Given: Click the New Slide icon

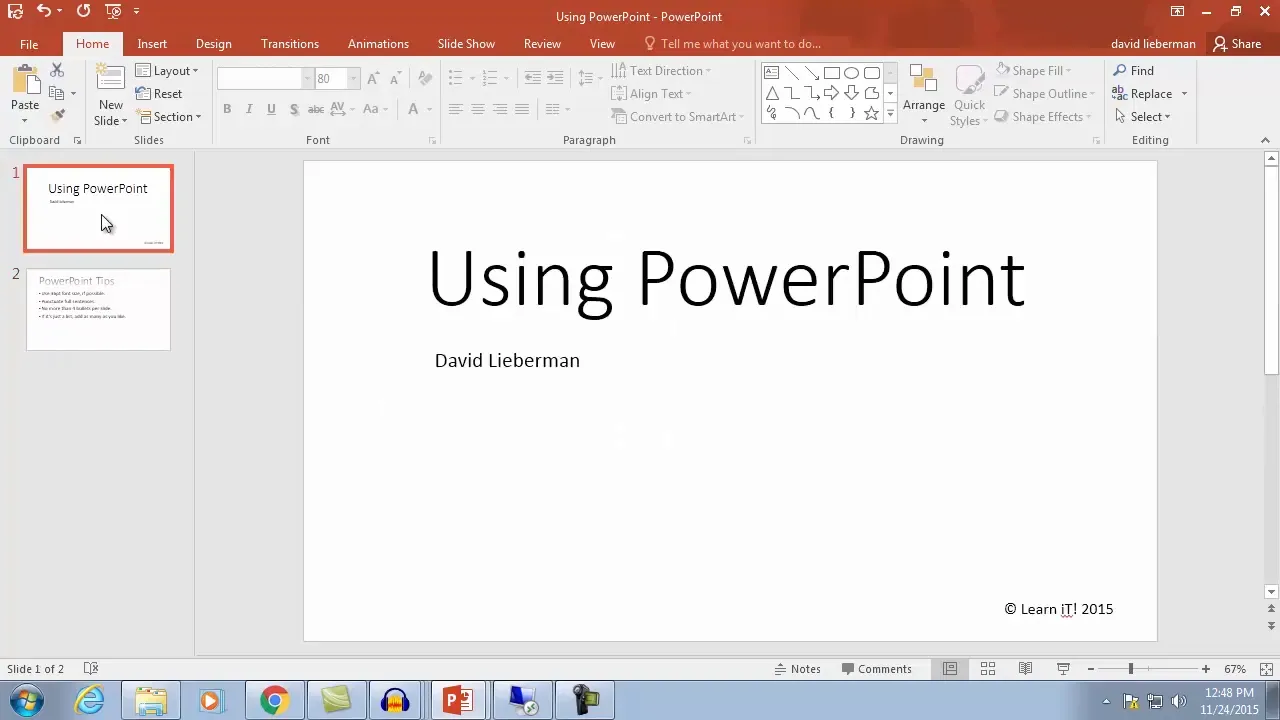Looking at the screenshot, I should click(110, 79).
